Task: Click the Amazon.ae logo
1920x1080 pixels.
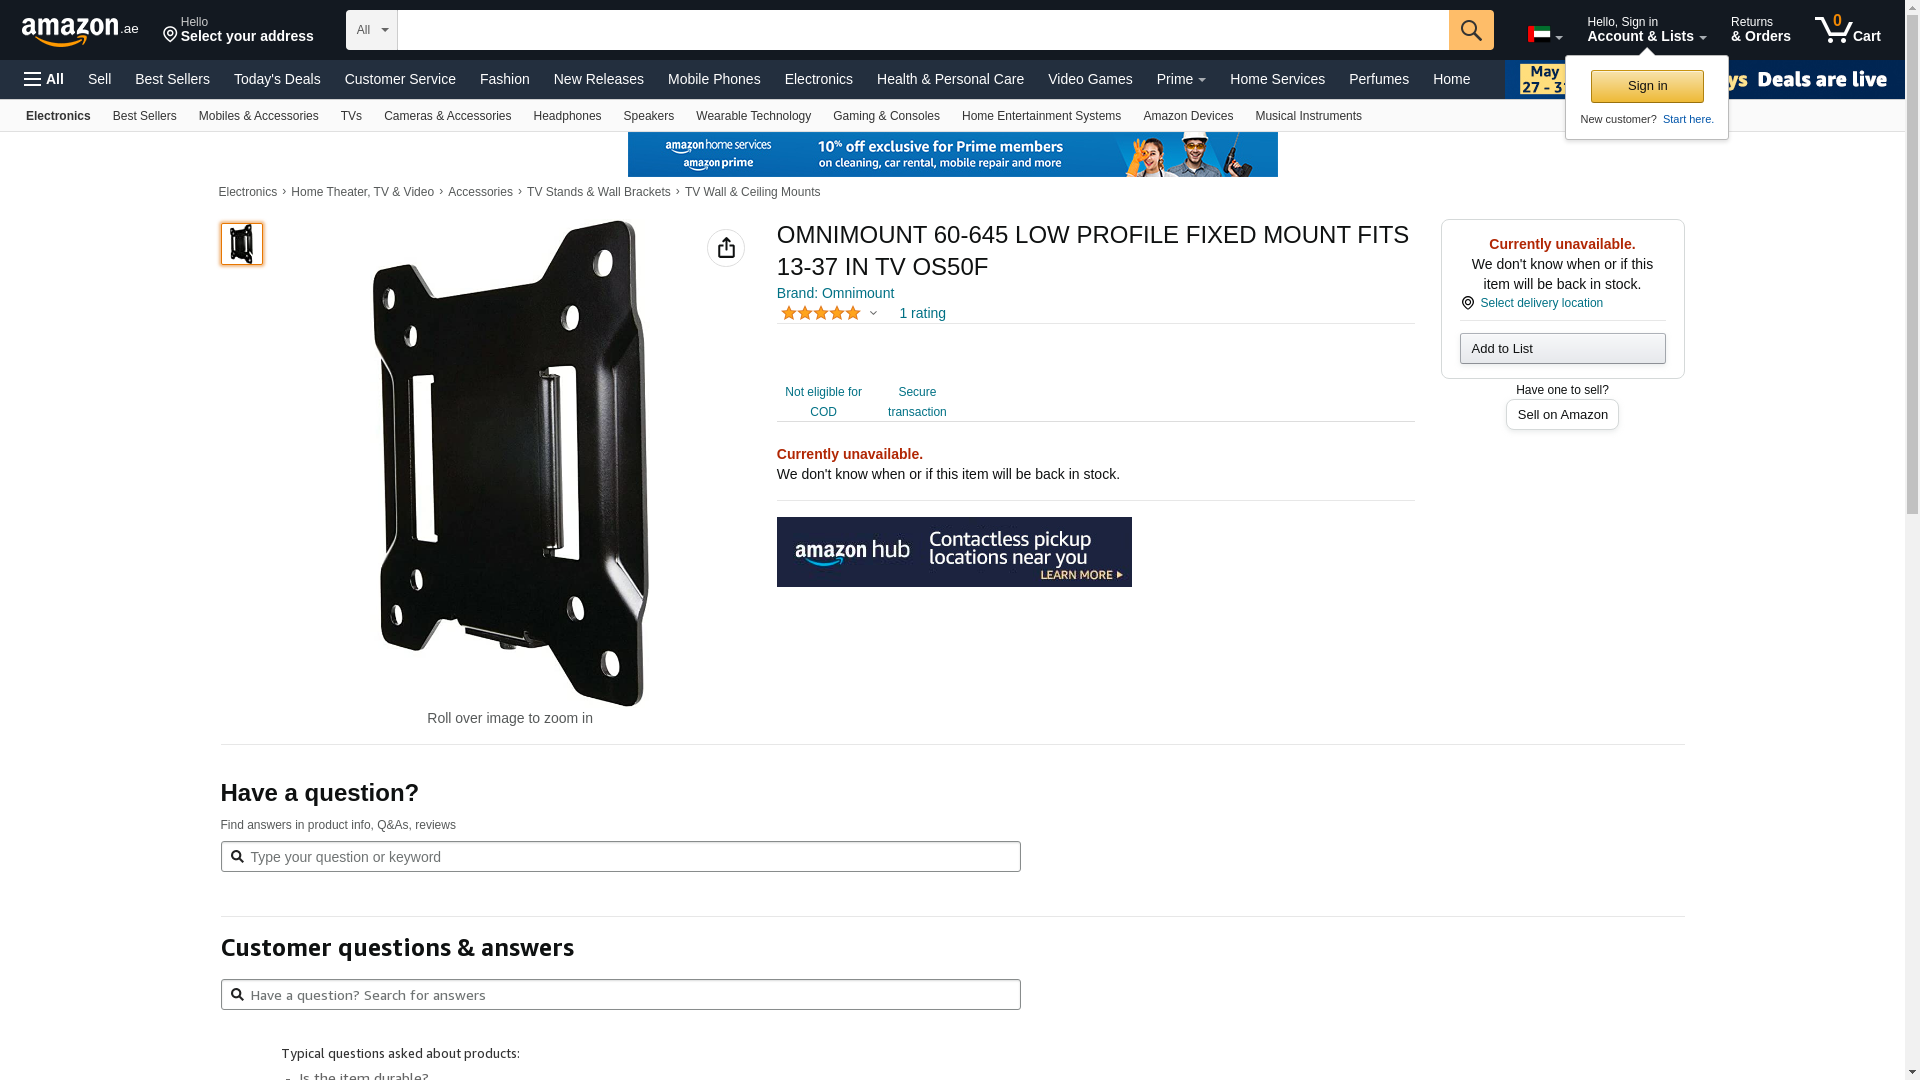Action: coord(80,31)
